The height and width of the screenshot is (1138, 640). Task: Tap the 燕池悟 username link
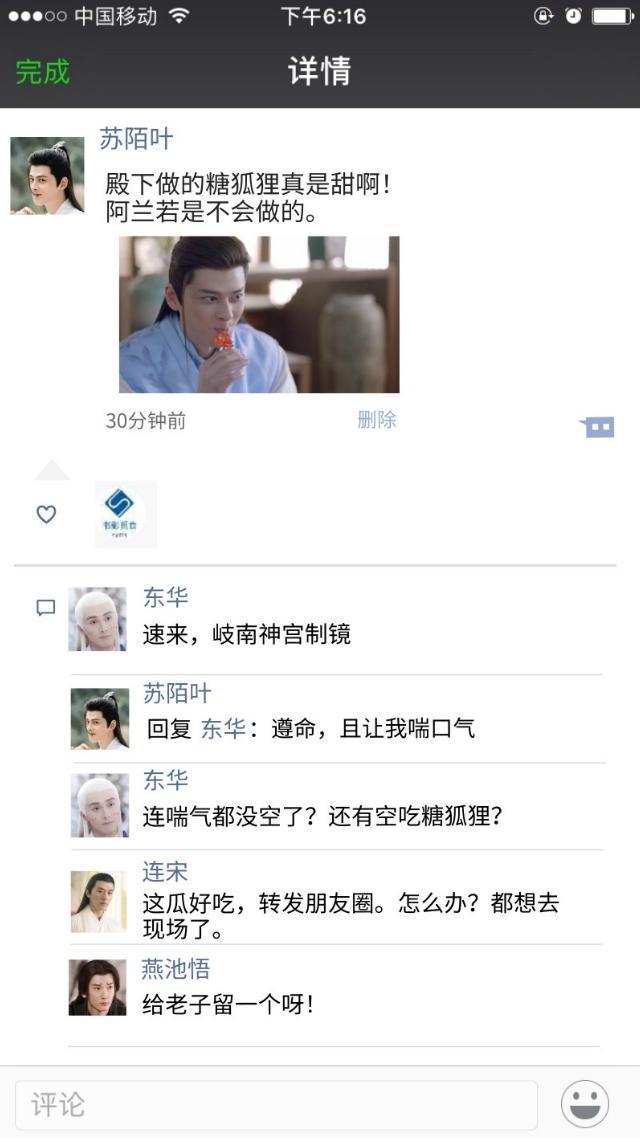[x=176, y=969]
